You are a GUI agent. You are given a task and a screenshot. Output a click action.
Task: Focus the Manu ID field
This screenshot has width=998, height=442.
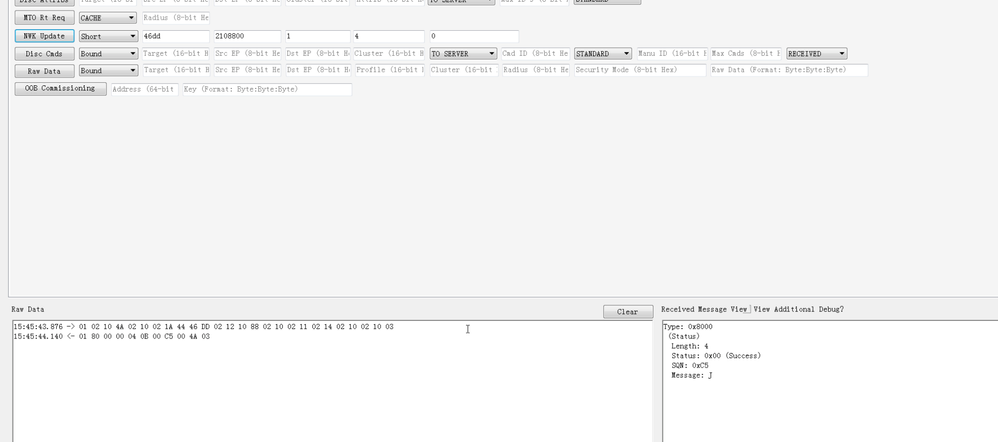click(x=672, y=53)
